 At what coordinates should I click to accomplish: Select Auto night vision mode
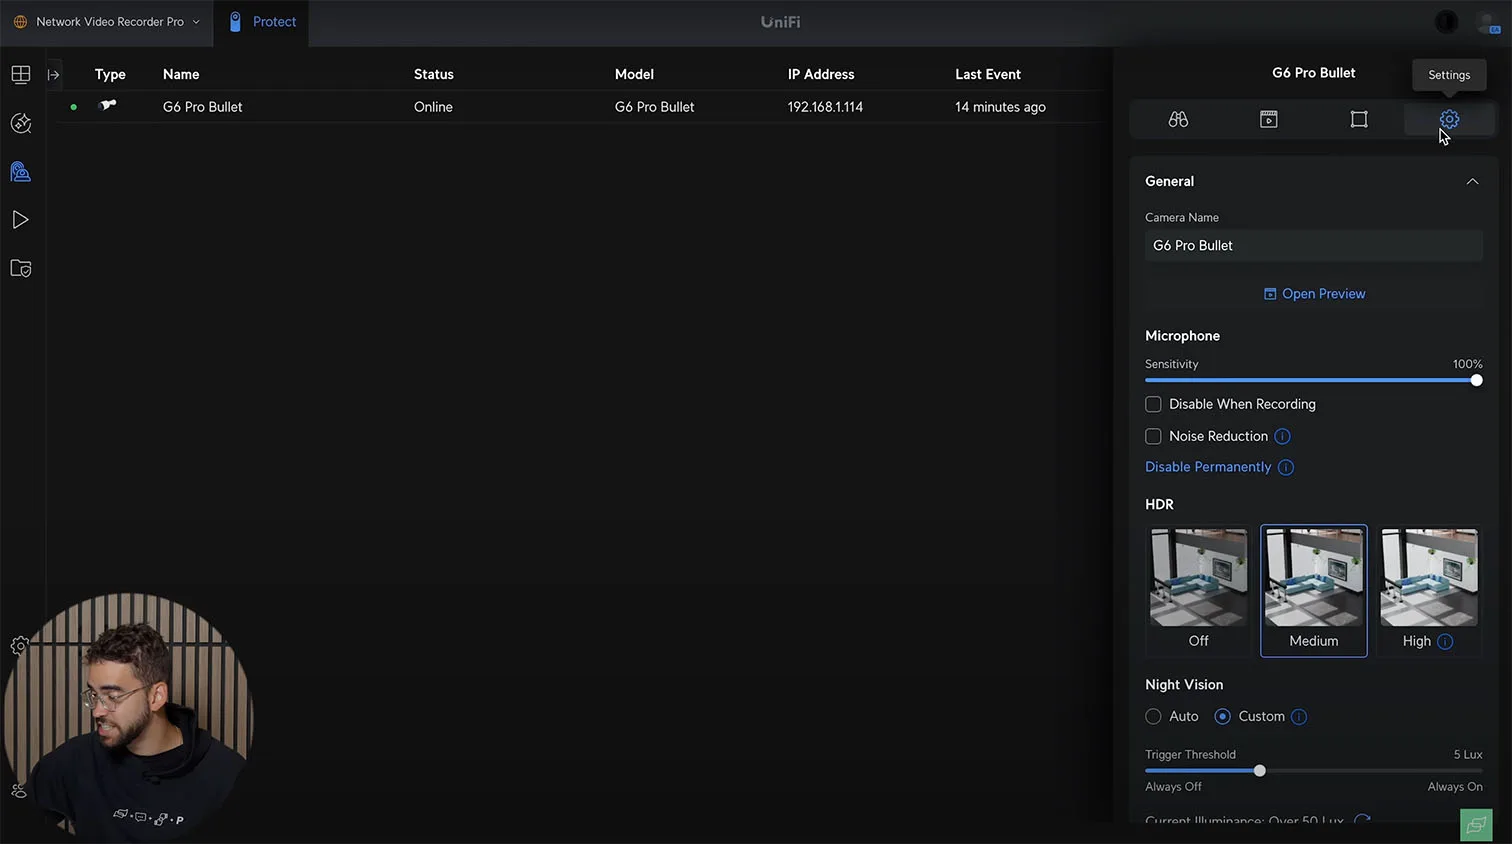(1153, 717)
